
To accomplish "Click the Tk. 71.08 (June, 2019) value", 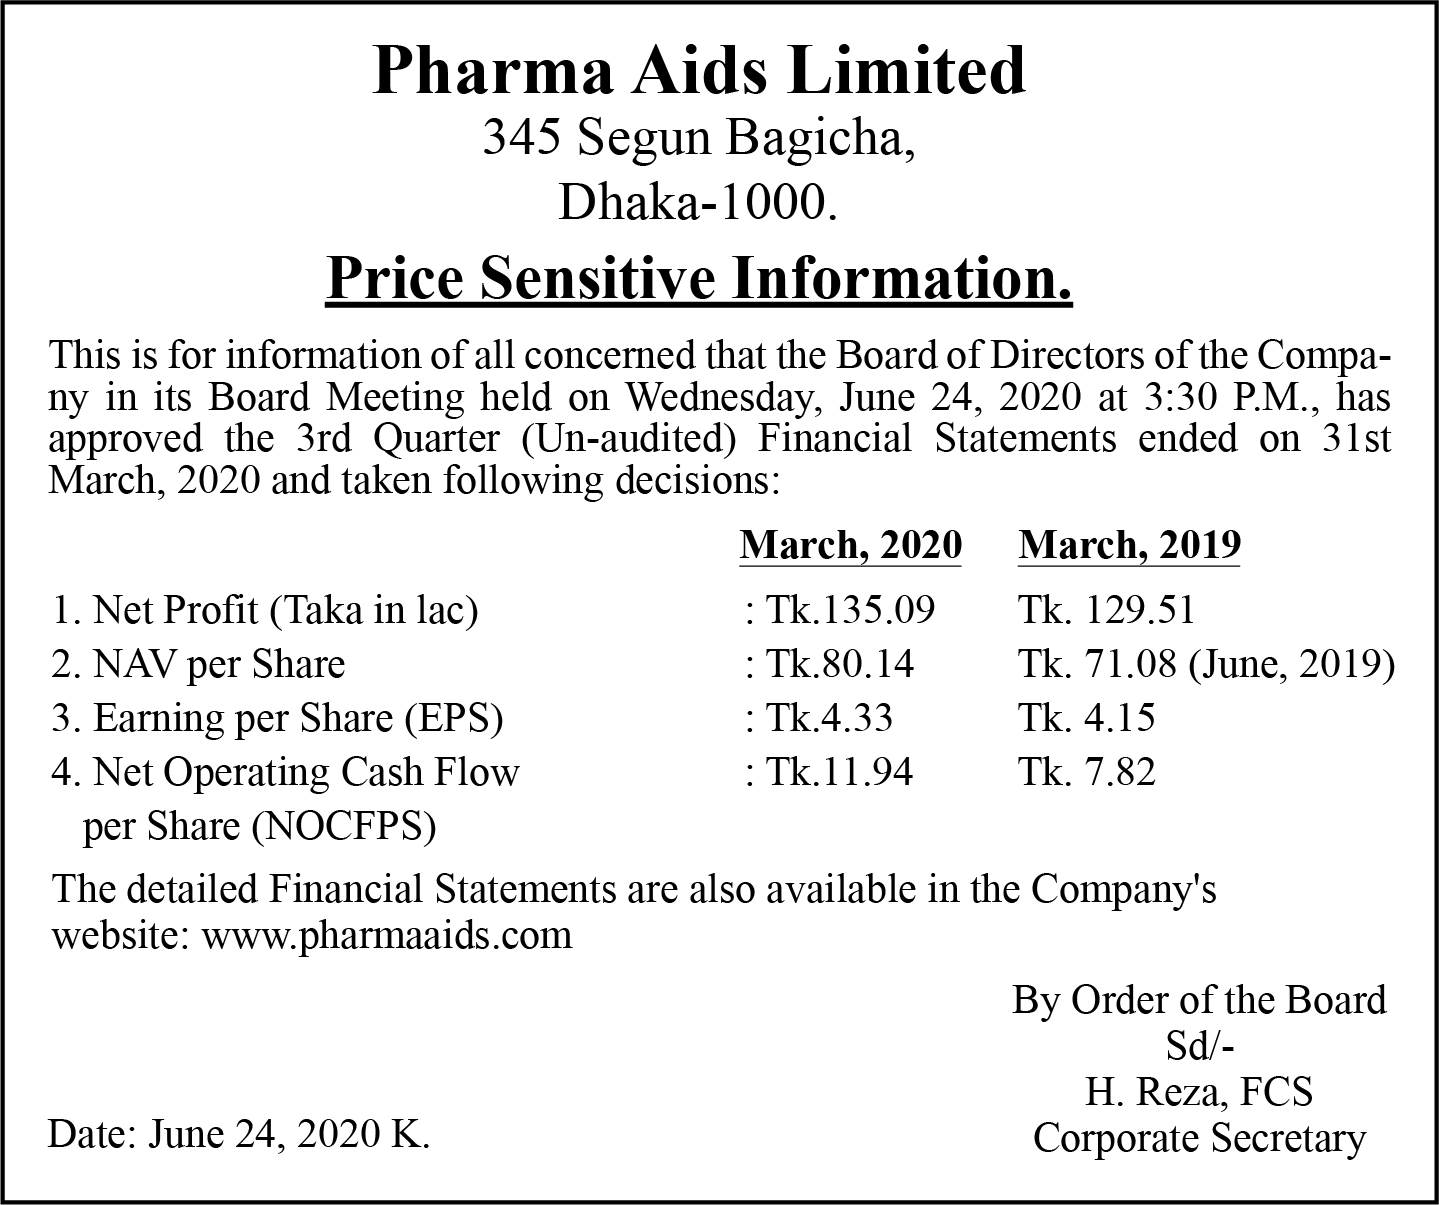I will (1206, 664).
